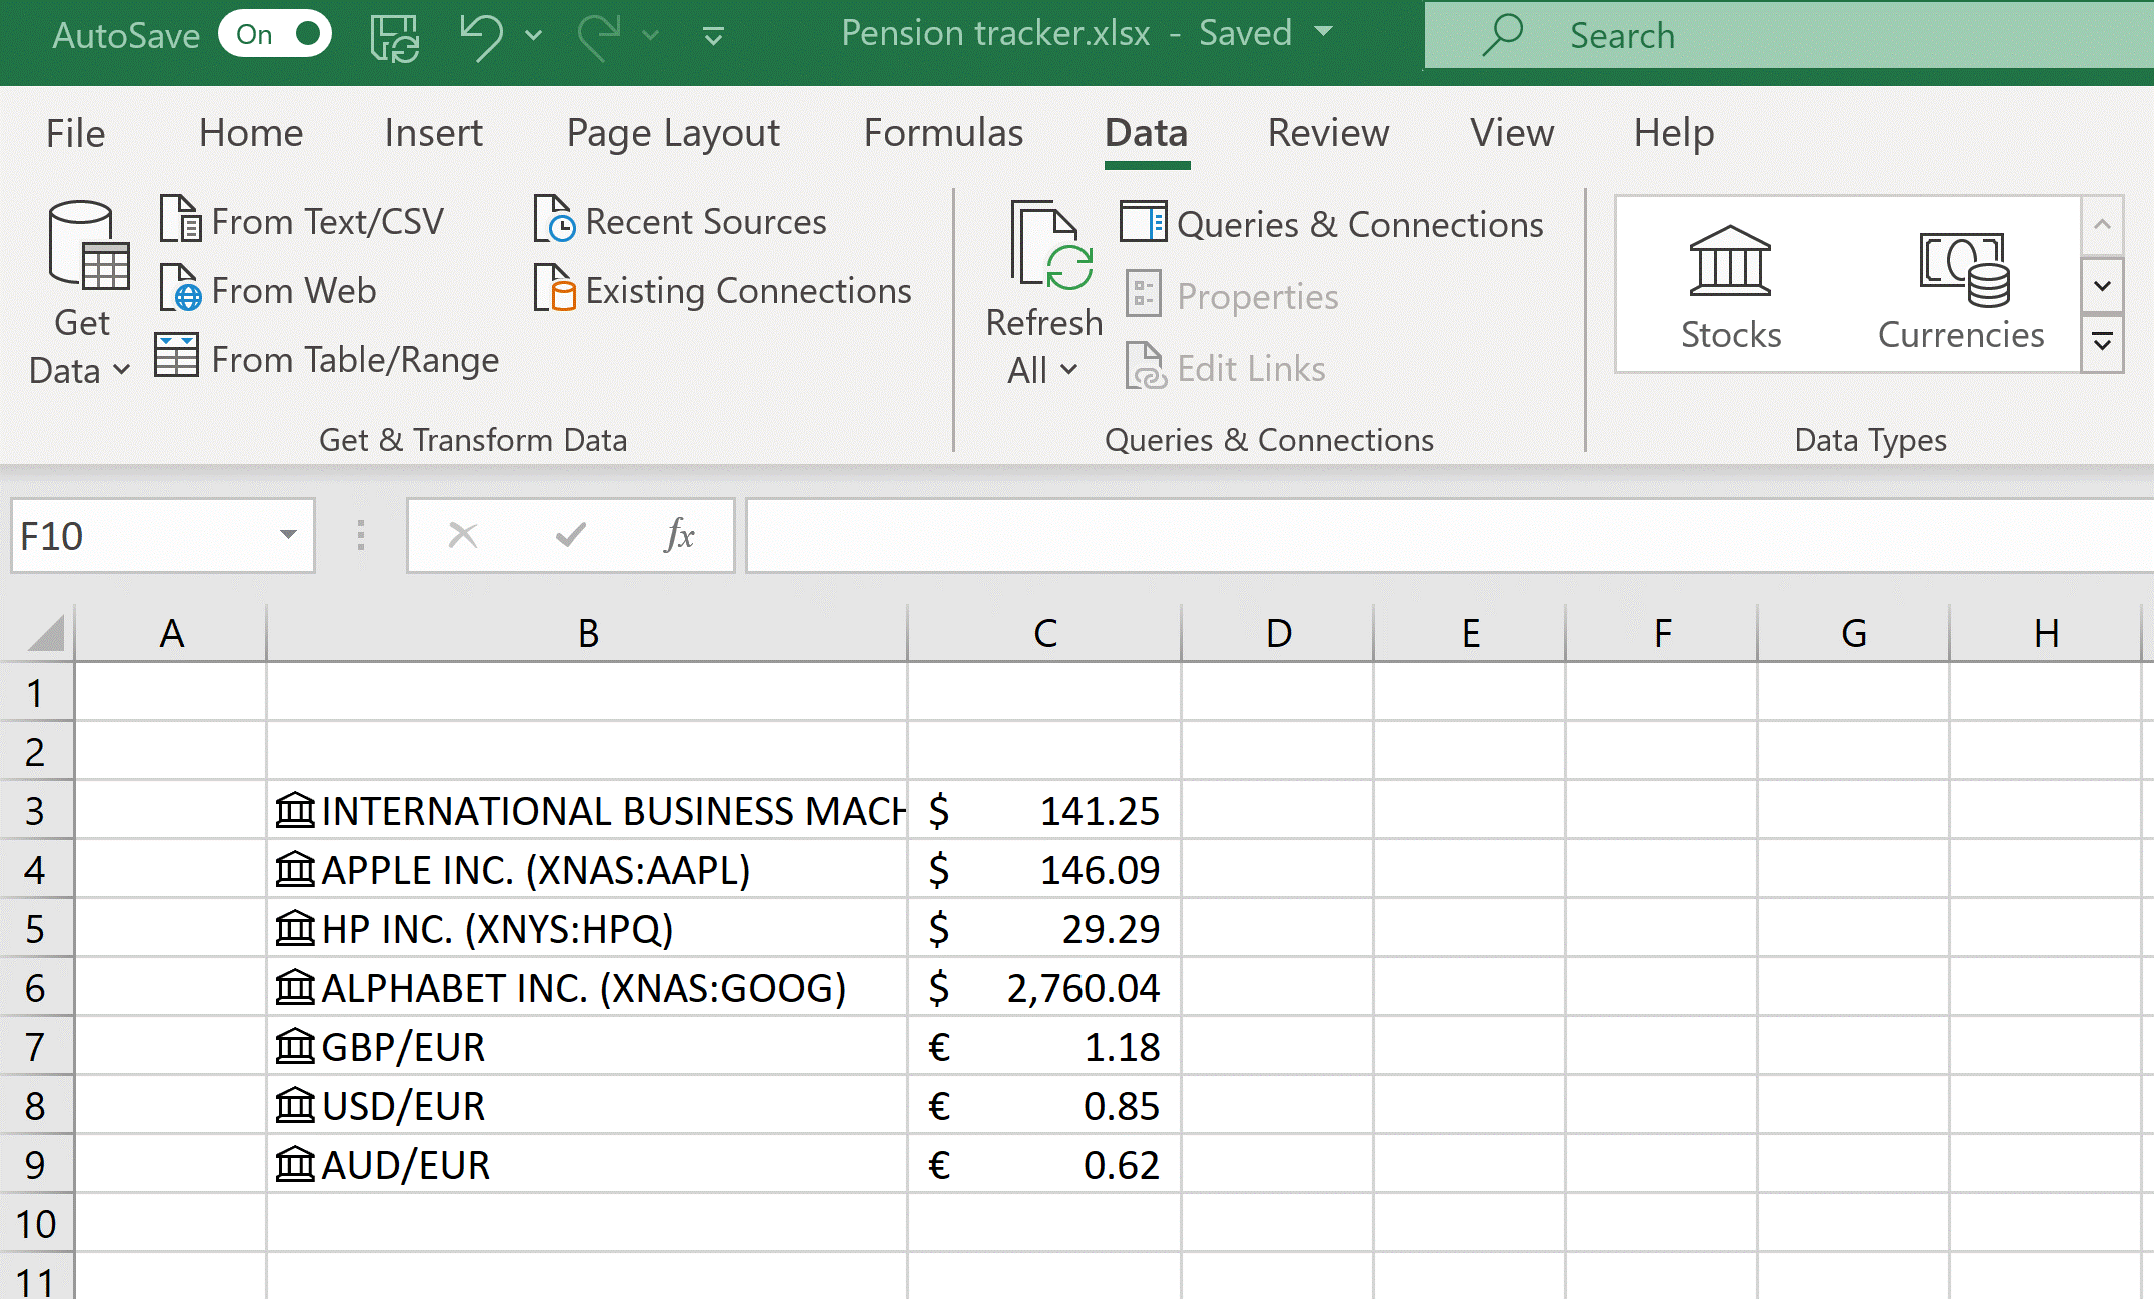Open the Get Data menu button
This screenshot has width=2154, height=1299.
(x=81, y=293)
